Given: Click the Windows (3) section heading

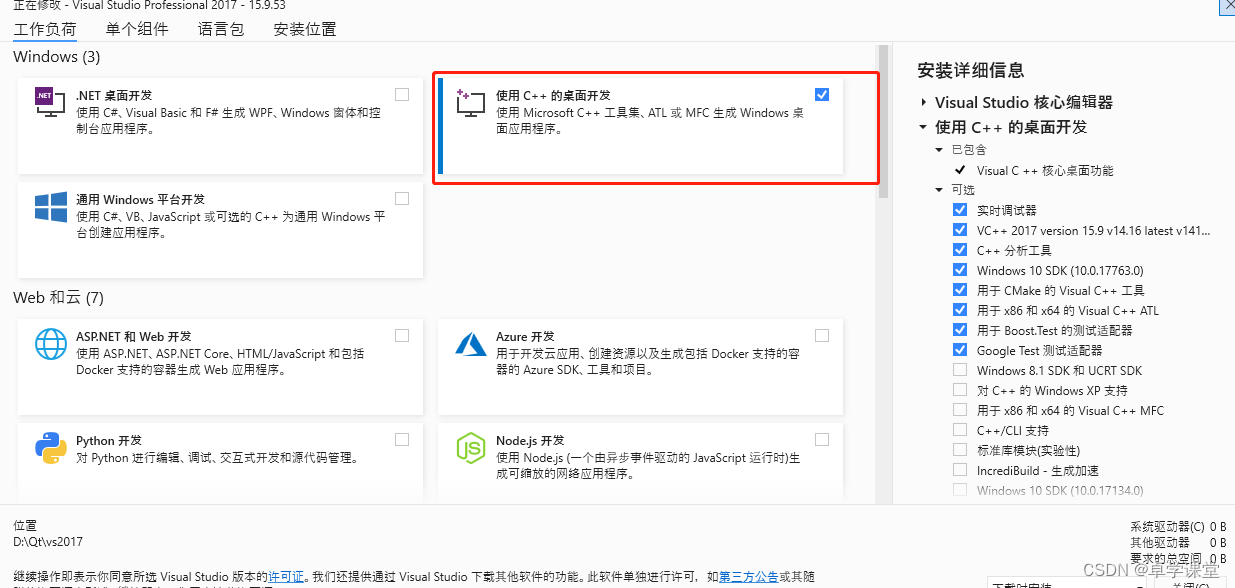Looking at the screenshot, I should click(x=57, y=57).
